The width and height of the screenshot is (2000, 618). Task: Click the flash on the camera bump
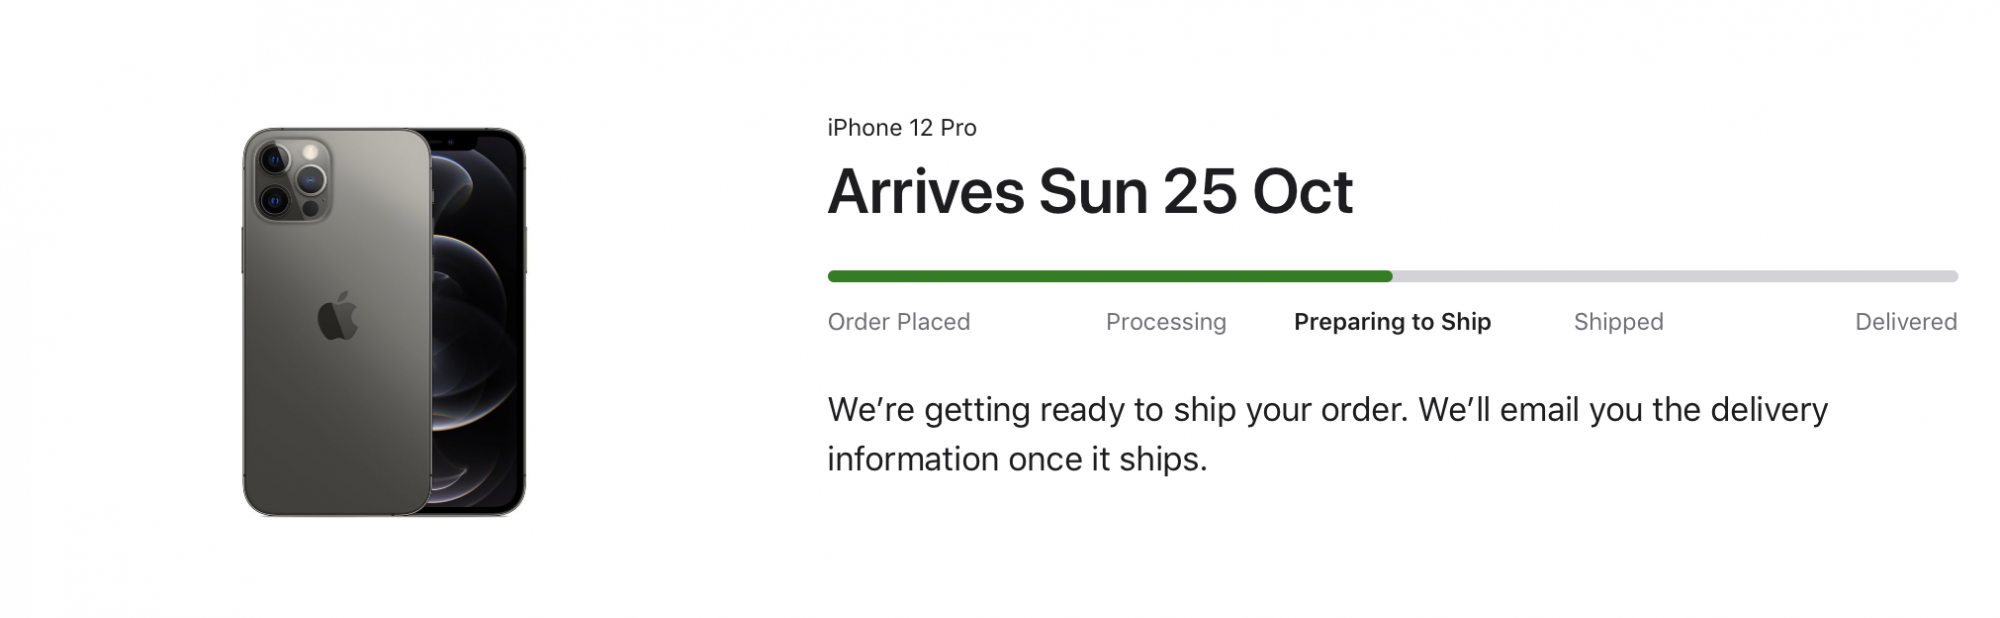(310, 153)
